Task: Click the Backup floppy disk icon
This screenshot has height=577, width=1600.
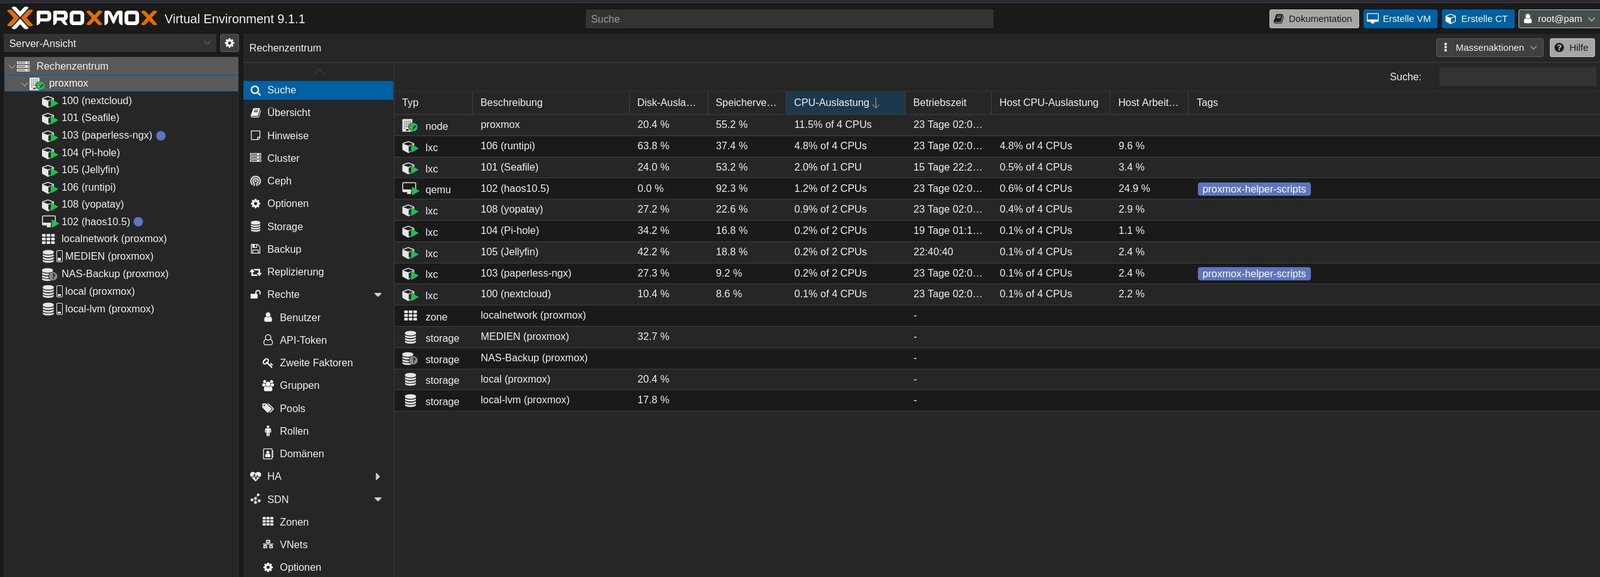Action: (256, 249)
